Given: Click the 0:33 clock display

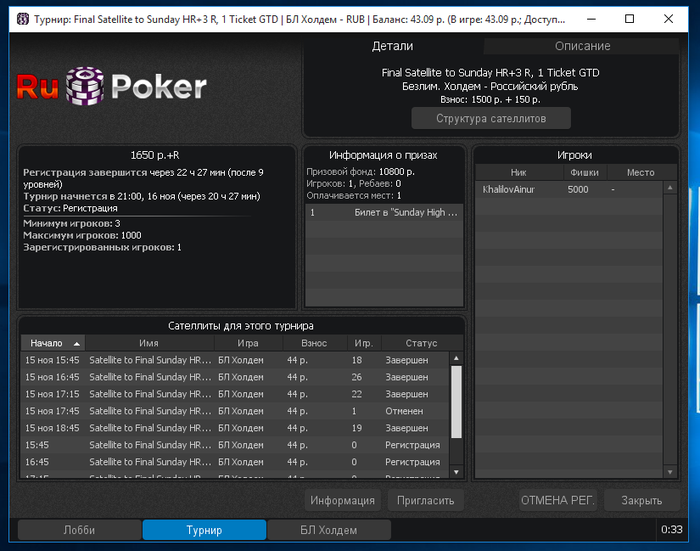Looking at the screenshot, I should coord(671,530).
